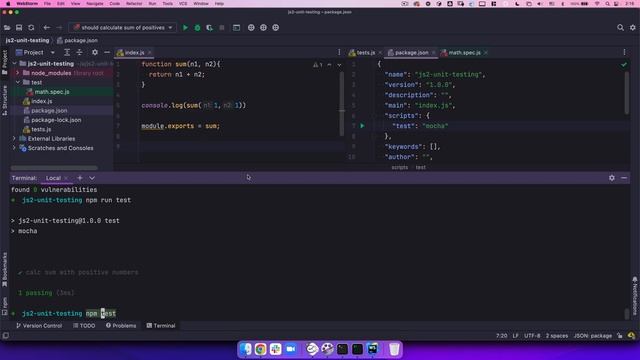Open the File menu

click(x=47, y=4)
